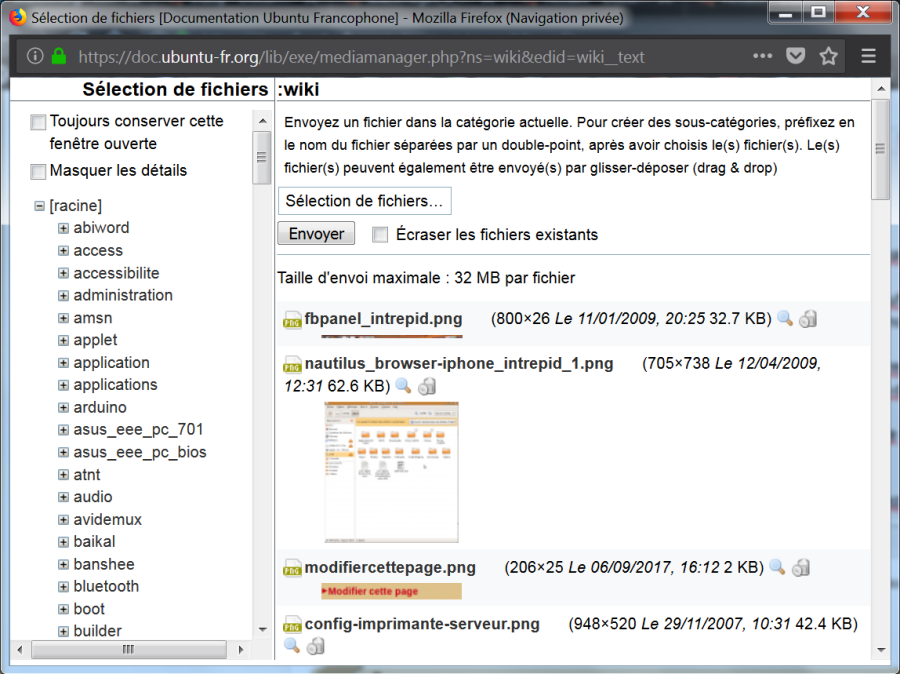The height and width of the screenshot is (674, 900).
Task: Click the Pocket save icon in the address bar
Action: click(795, 56)
